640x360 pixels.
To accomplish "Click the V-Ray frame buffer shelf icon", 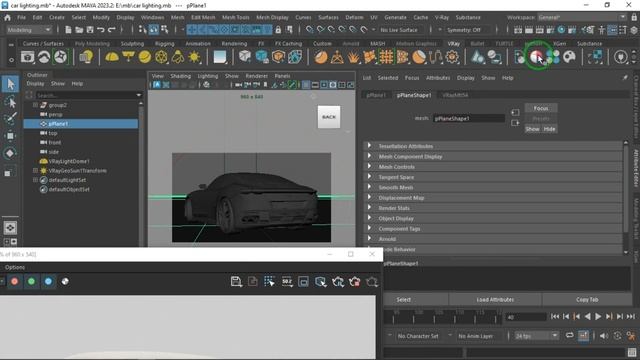I will tap(28, 57).
